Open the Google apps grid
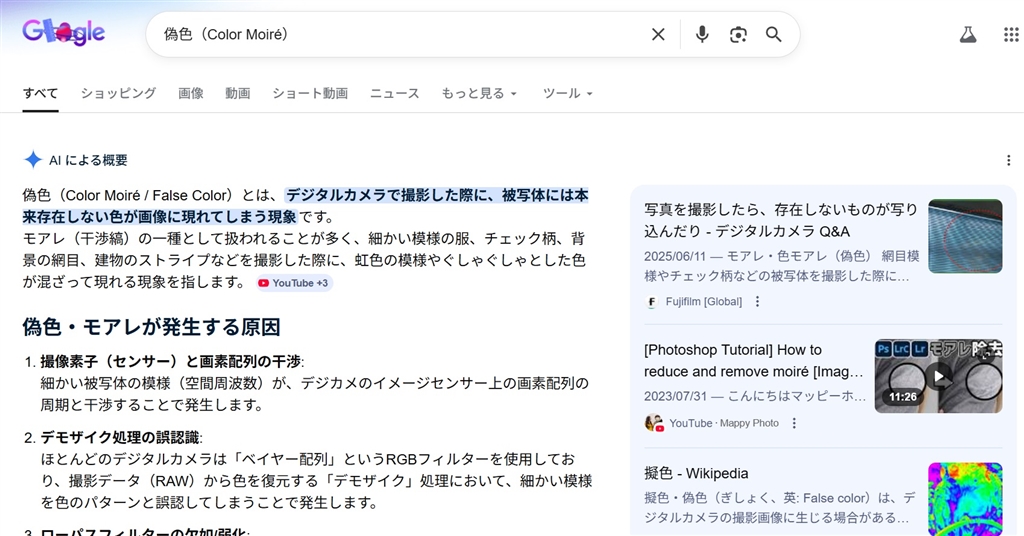The width and height of the screenshot is (1024, 536). [x=1010, y=35]
